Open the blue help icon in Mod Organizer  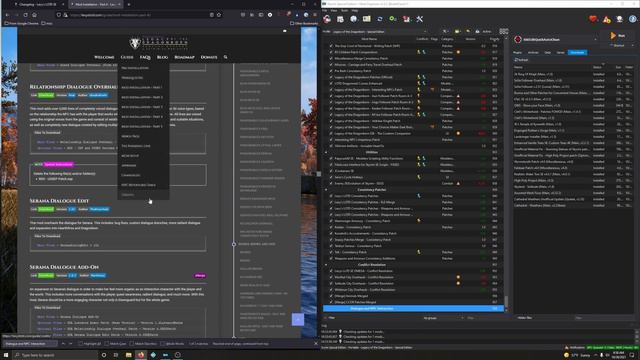[x=633, y=19]
